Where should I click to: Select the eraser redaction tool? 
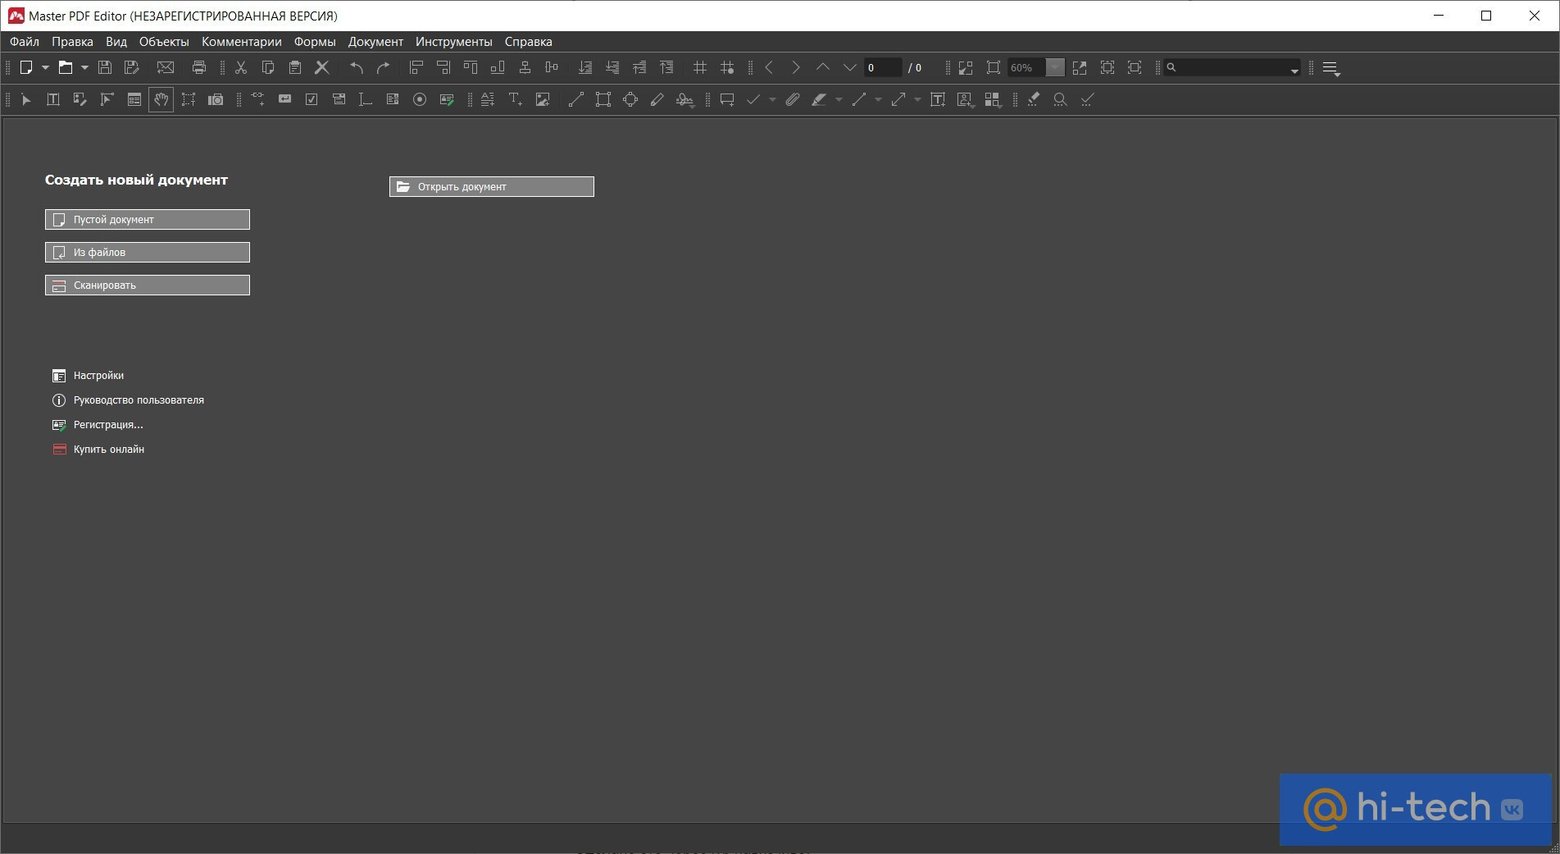pos(1033,100)
